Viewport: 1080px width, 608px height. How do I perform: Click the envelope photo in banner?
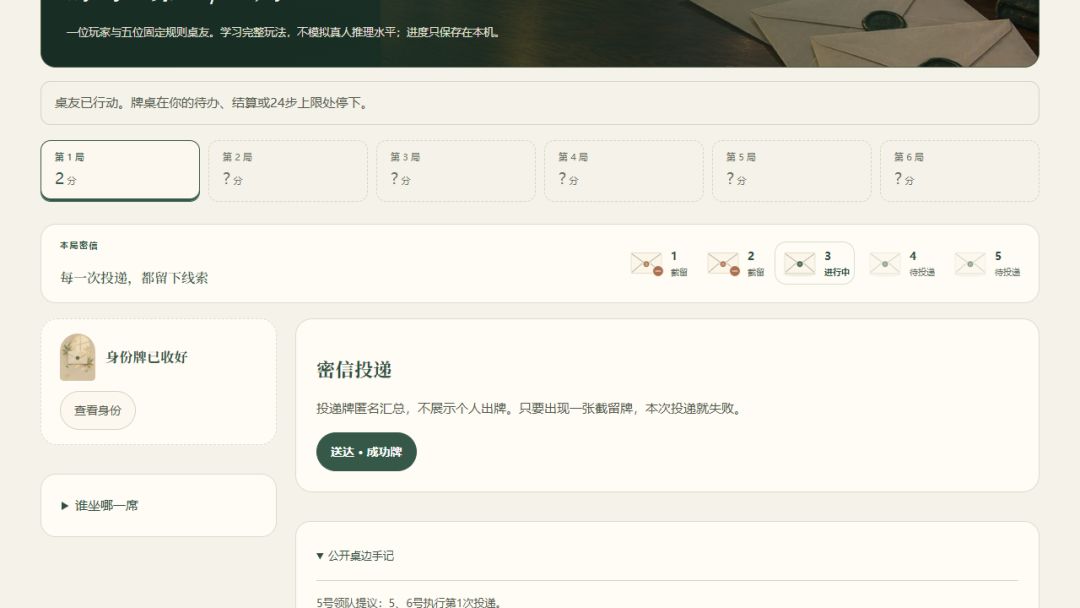point(864,33)
